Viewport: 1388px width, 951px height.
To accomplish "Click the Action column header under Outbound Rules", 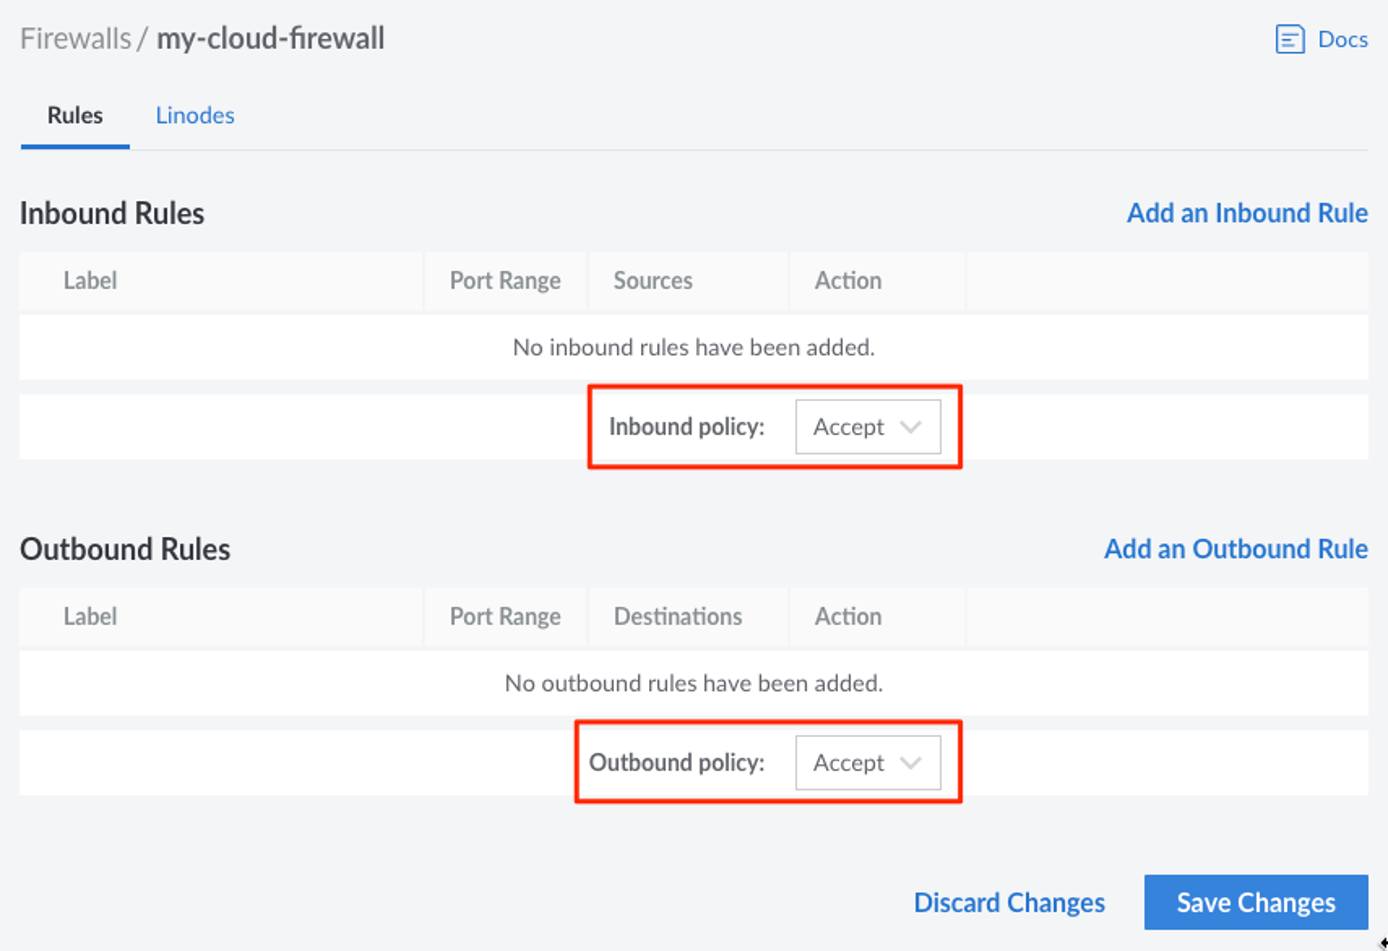I will pyautogui.click(x=847, y=616).
